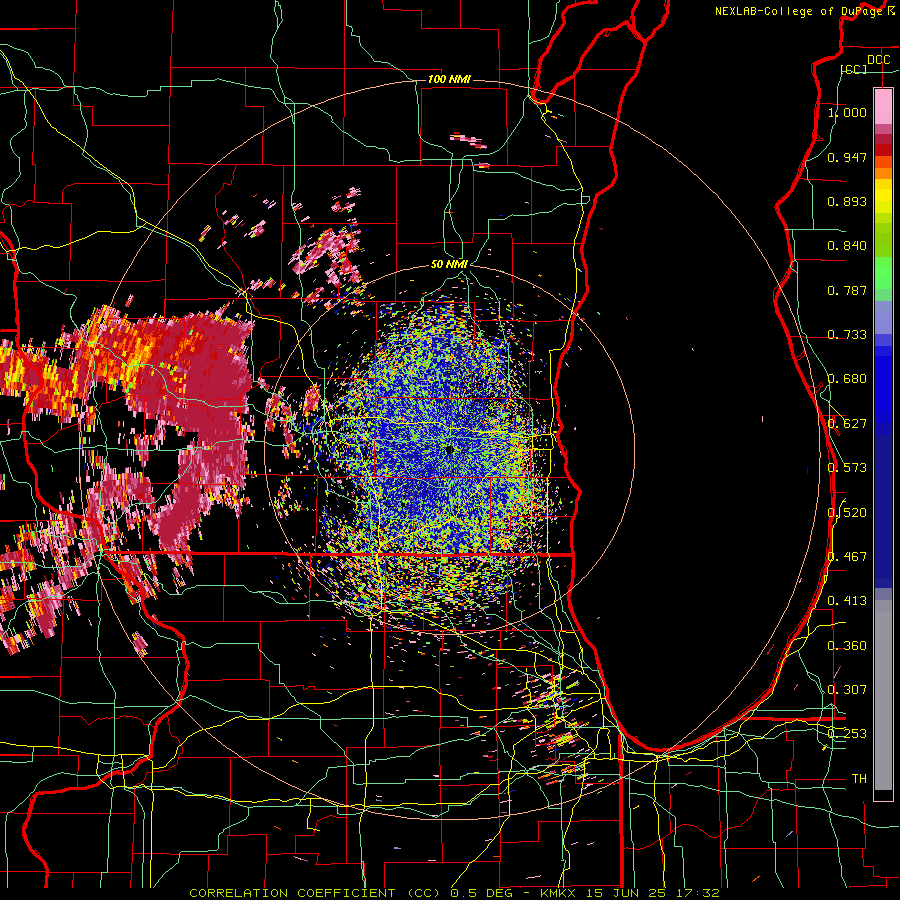This screenshot has width=900, height=900.
Task: Click the pink top segment of the color bar
Action: (x=883, y=106)
